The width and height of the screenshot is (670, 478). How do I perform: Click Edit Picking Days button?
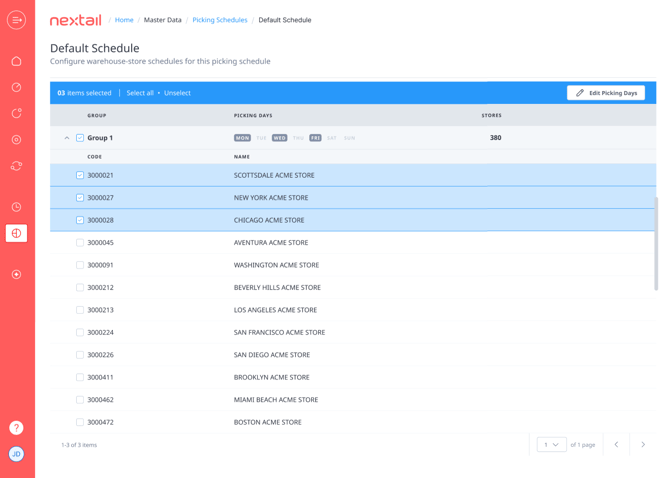click(x=606, y=93)
